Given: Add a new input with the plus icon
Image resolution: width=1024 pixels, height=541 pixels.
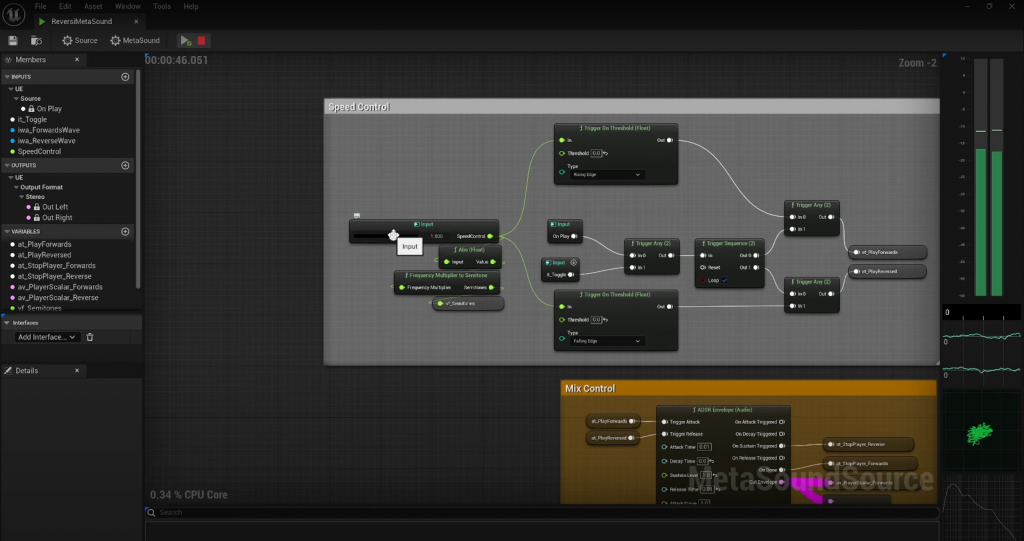Looking at the screenshot, I should click(125, 76).
